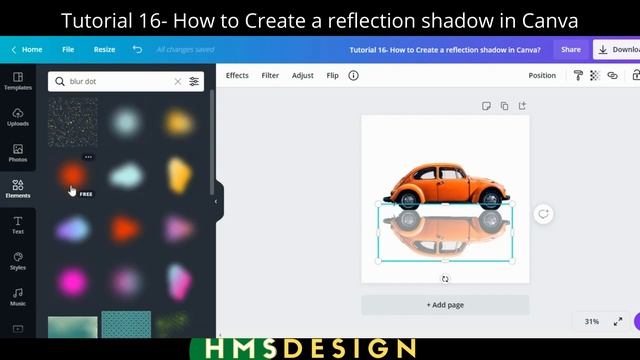The image size is (640, 360).
Task: Open the transparency checkerboard icon
Action: (595, 76)
